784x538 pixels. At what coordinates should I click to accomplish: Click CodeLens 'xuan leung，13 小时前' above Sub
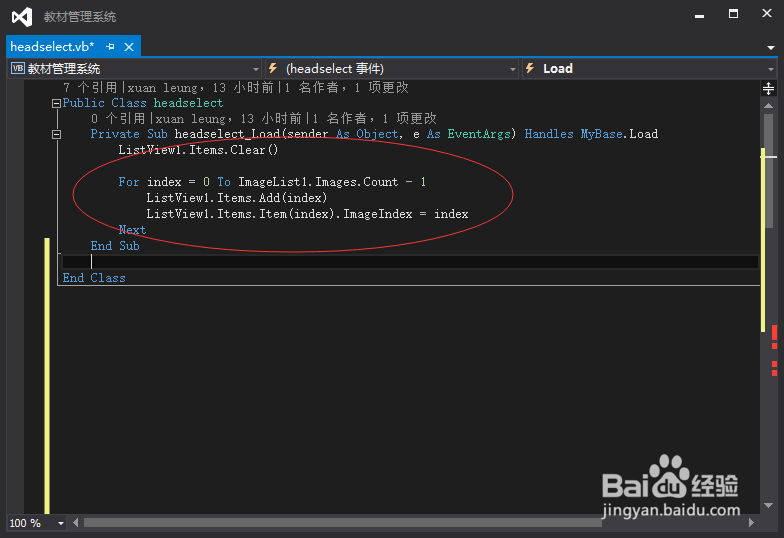click(230, 118)
